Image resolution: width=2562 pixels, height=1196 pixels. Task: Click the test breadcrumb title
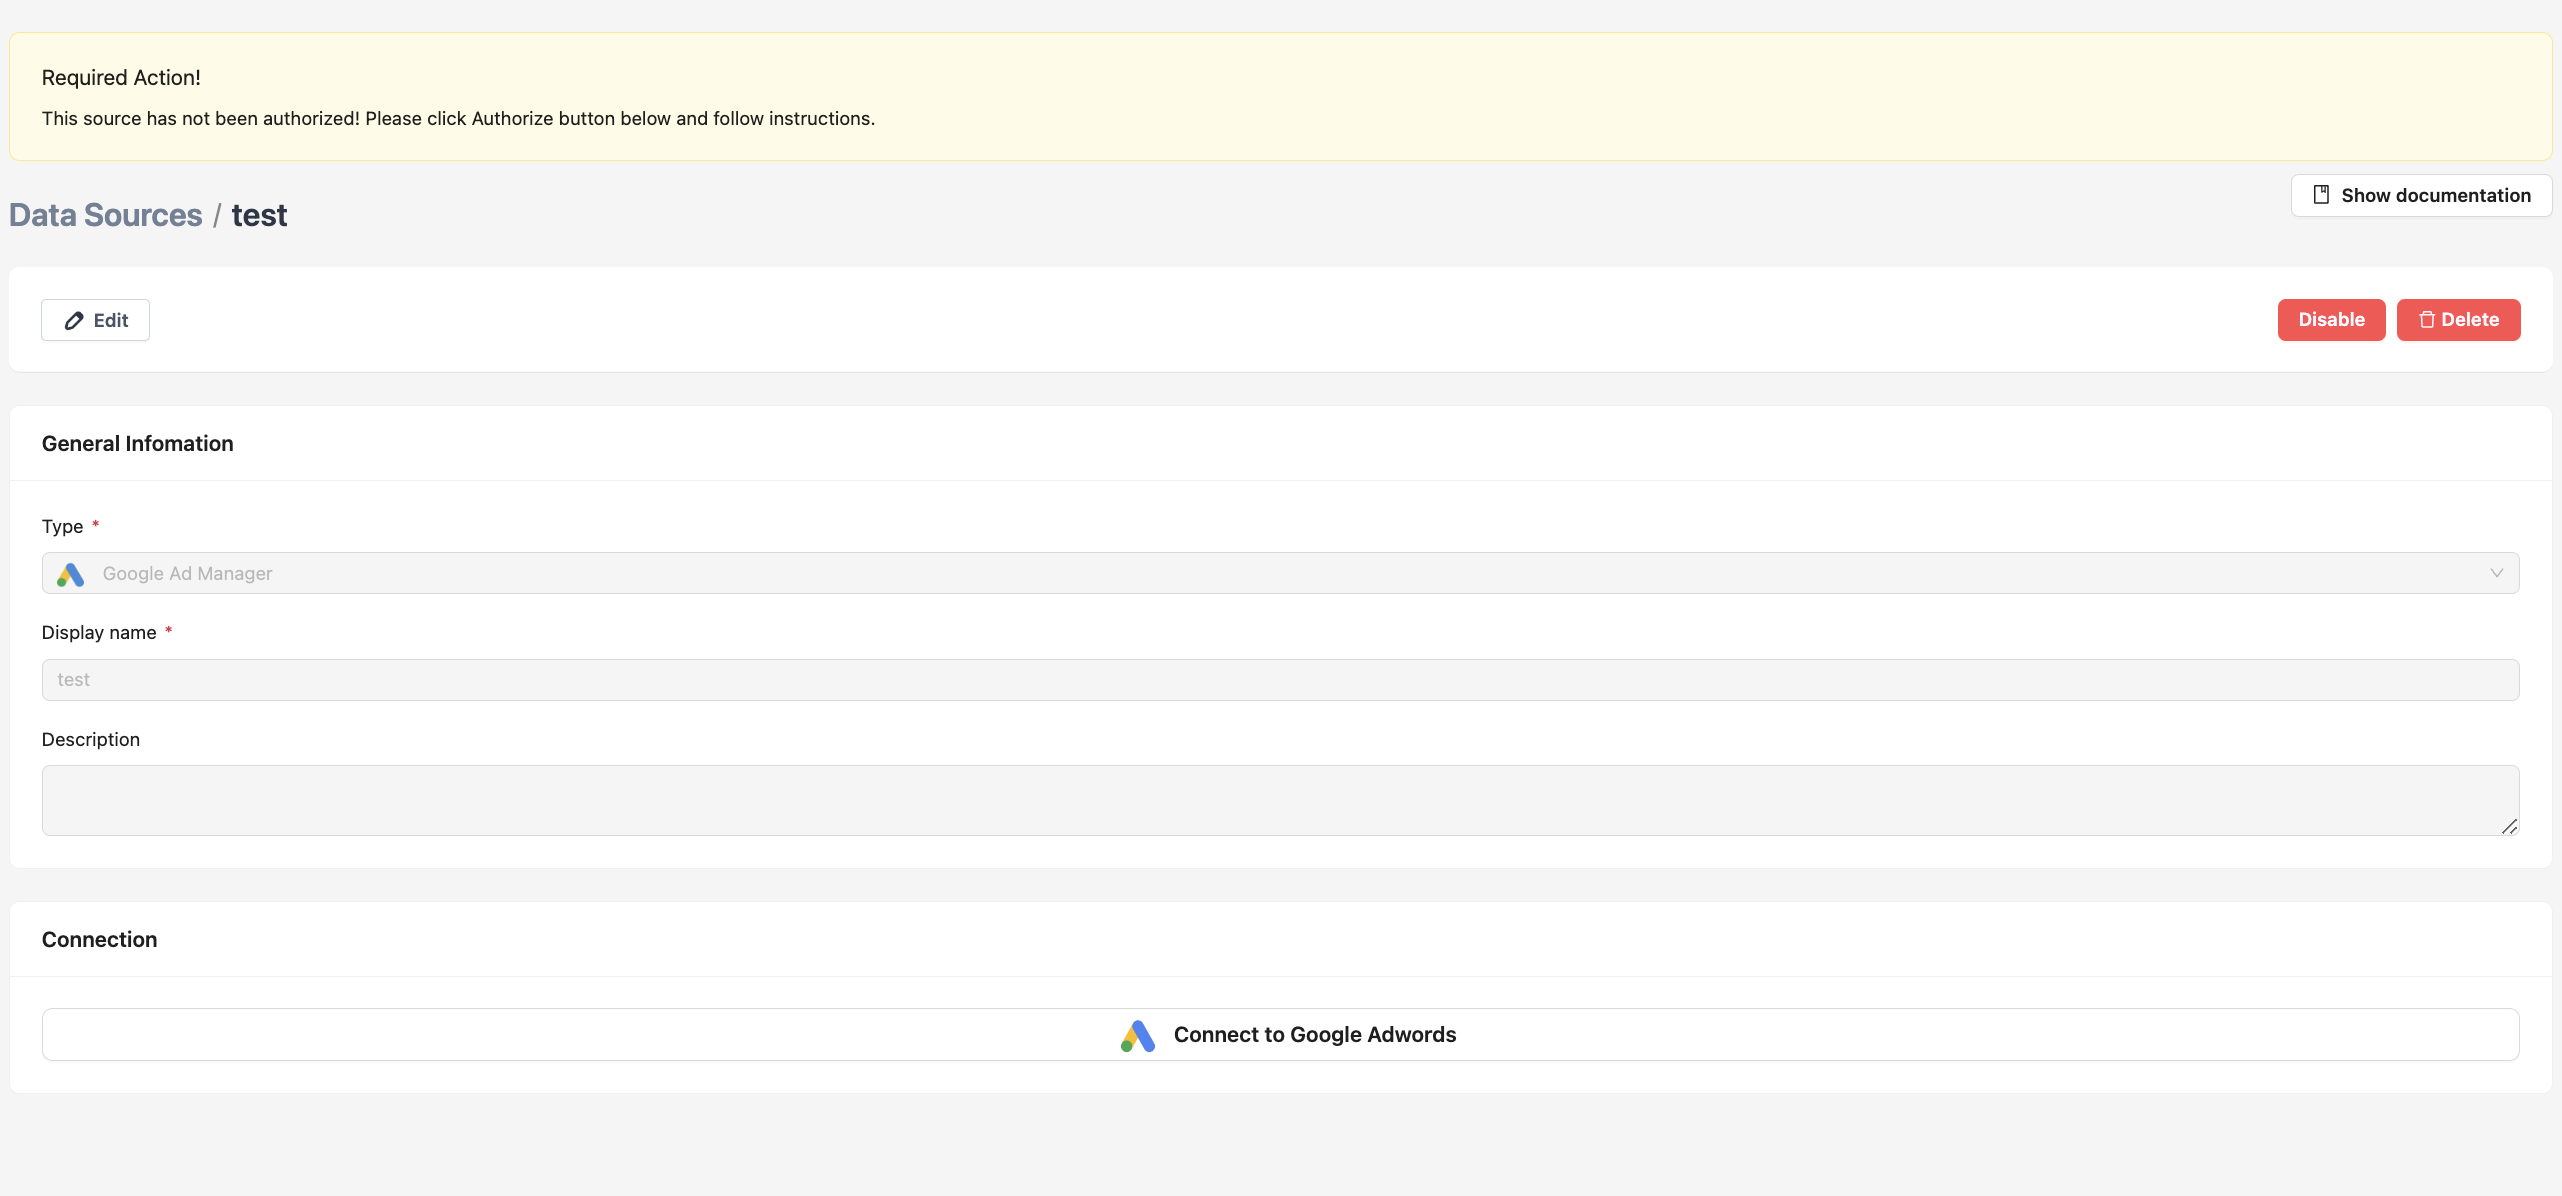coord(259,215)
